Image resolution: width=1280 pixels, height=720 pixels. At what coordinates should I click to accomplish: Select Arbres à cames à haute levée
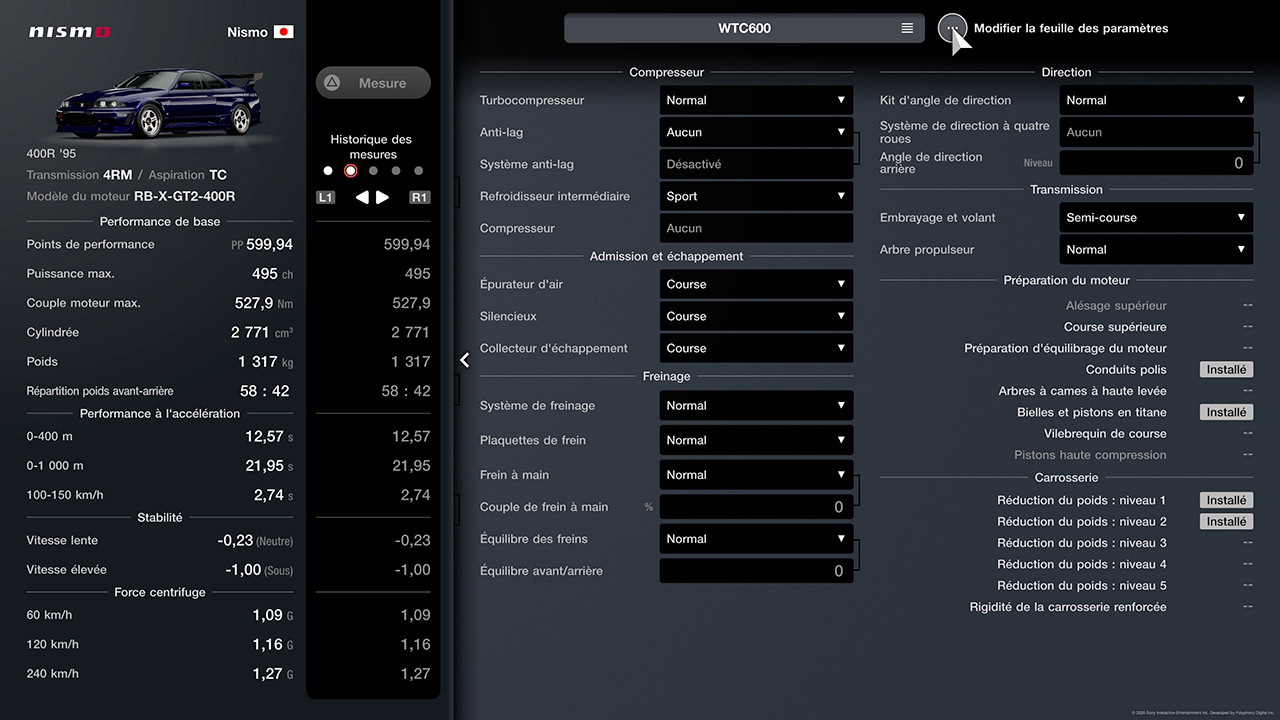click(x=1082, y=391)
